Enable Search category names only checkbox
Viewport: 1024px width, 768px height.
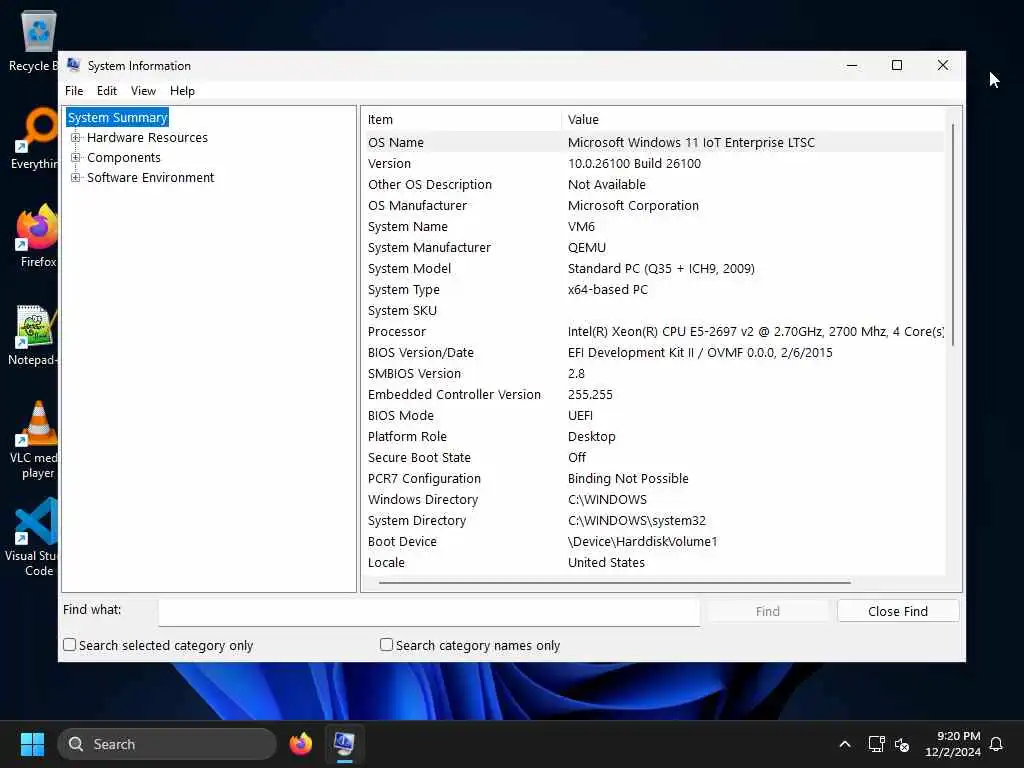tap(386, 645)
